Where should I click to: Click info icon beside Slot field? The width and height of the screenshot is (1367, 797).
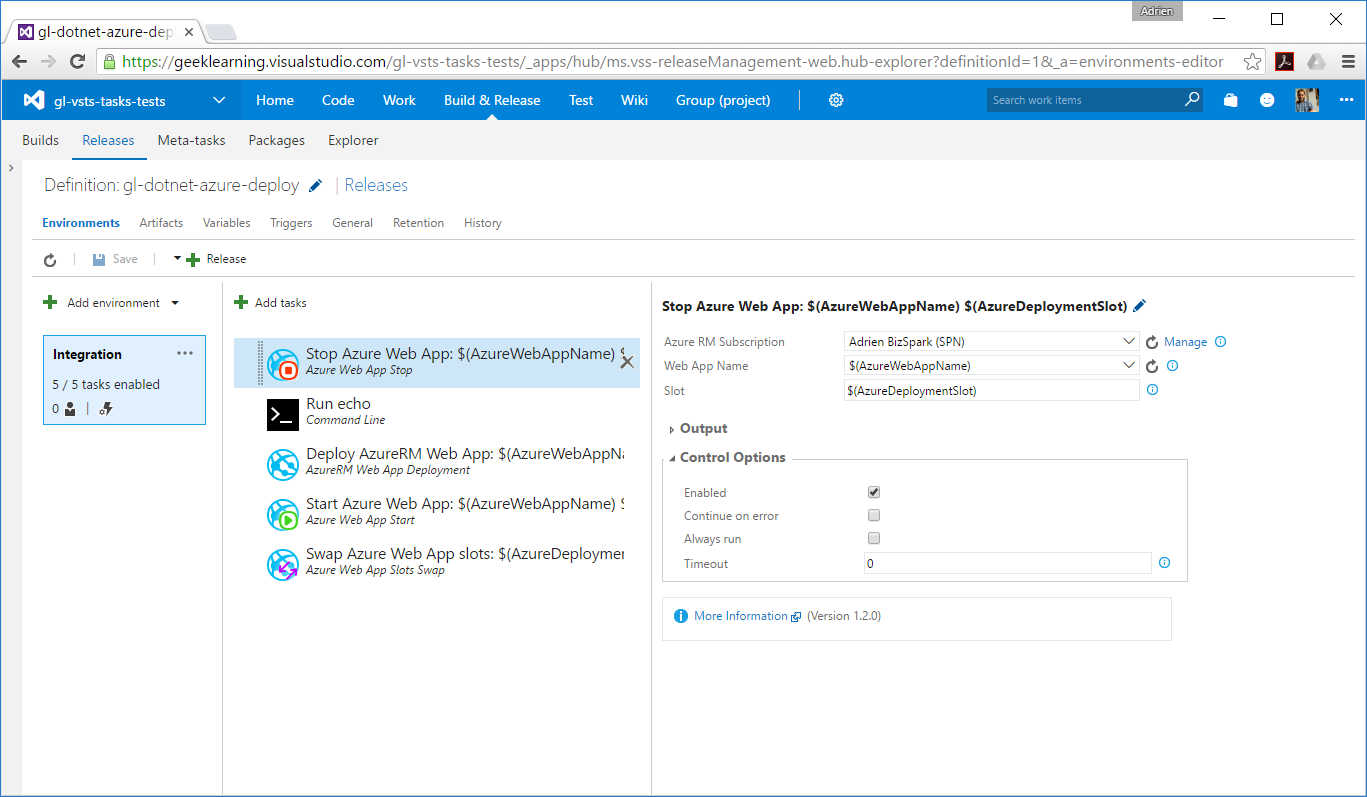[1152, 390]
